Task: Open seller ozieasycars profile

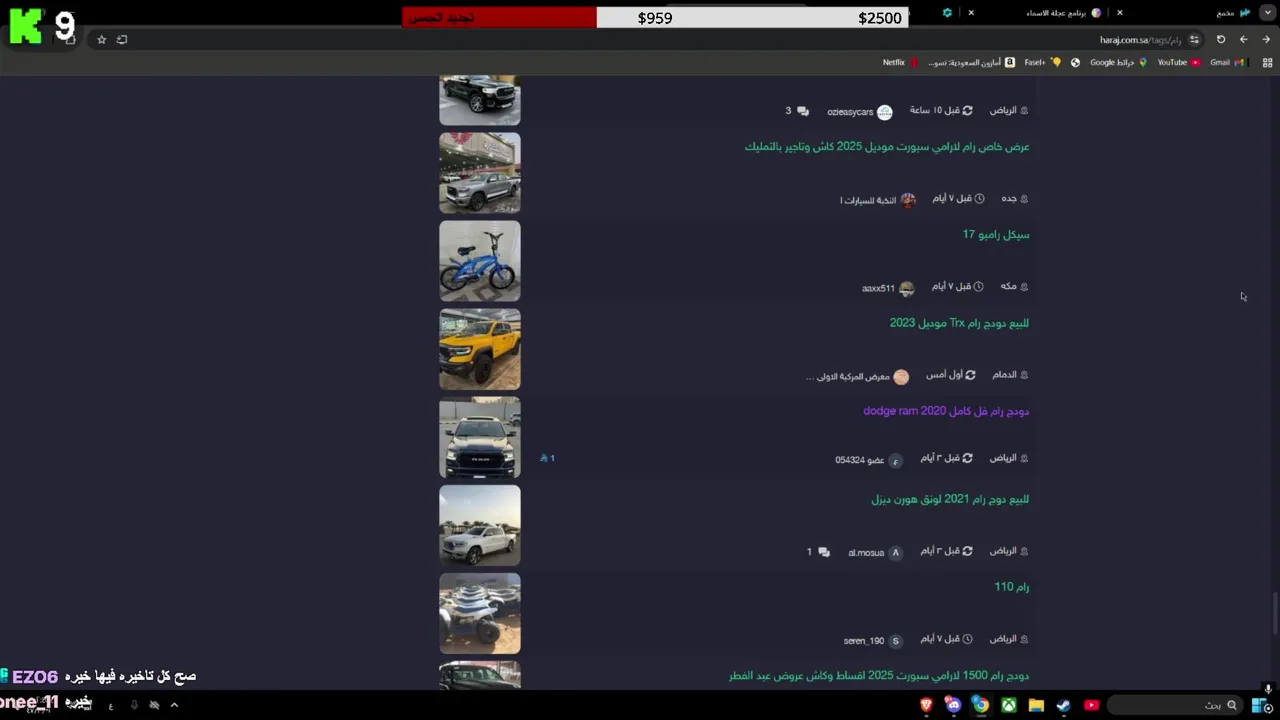Action: click(859, 112)
